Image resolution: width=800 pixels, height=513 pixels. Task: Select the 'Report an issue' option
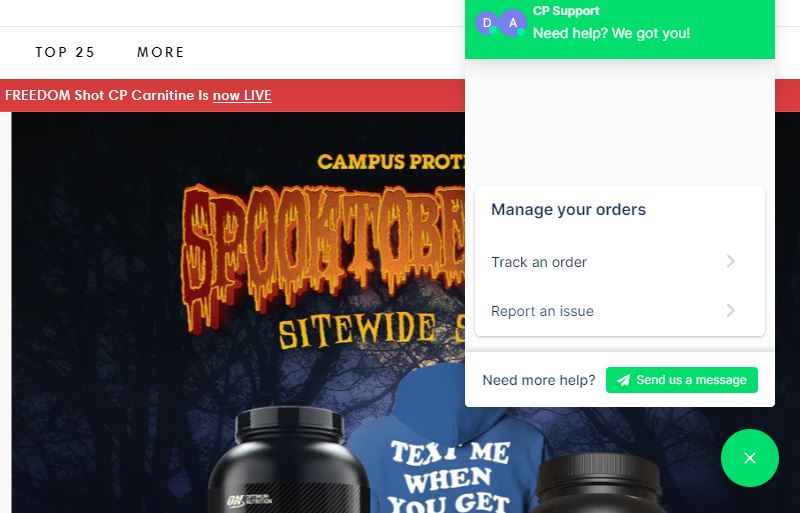coord(619,311)
